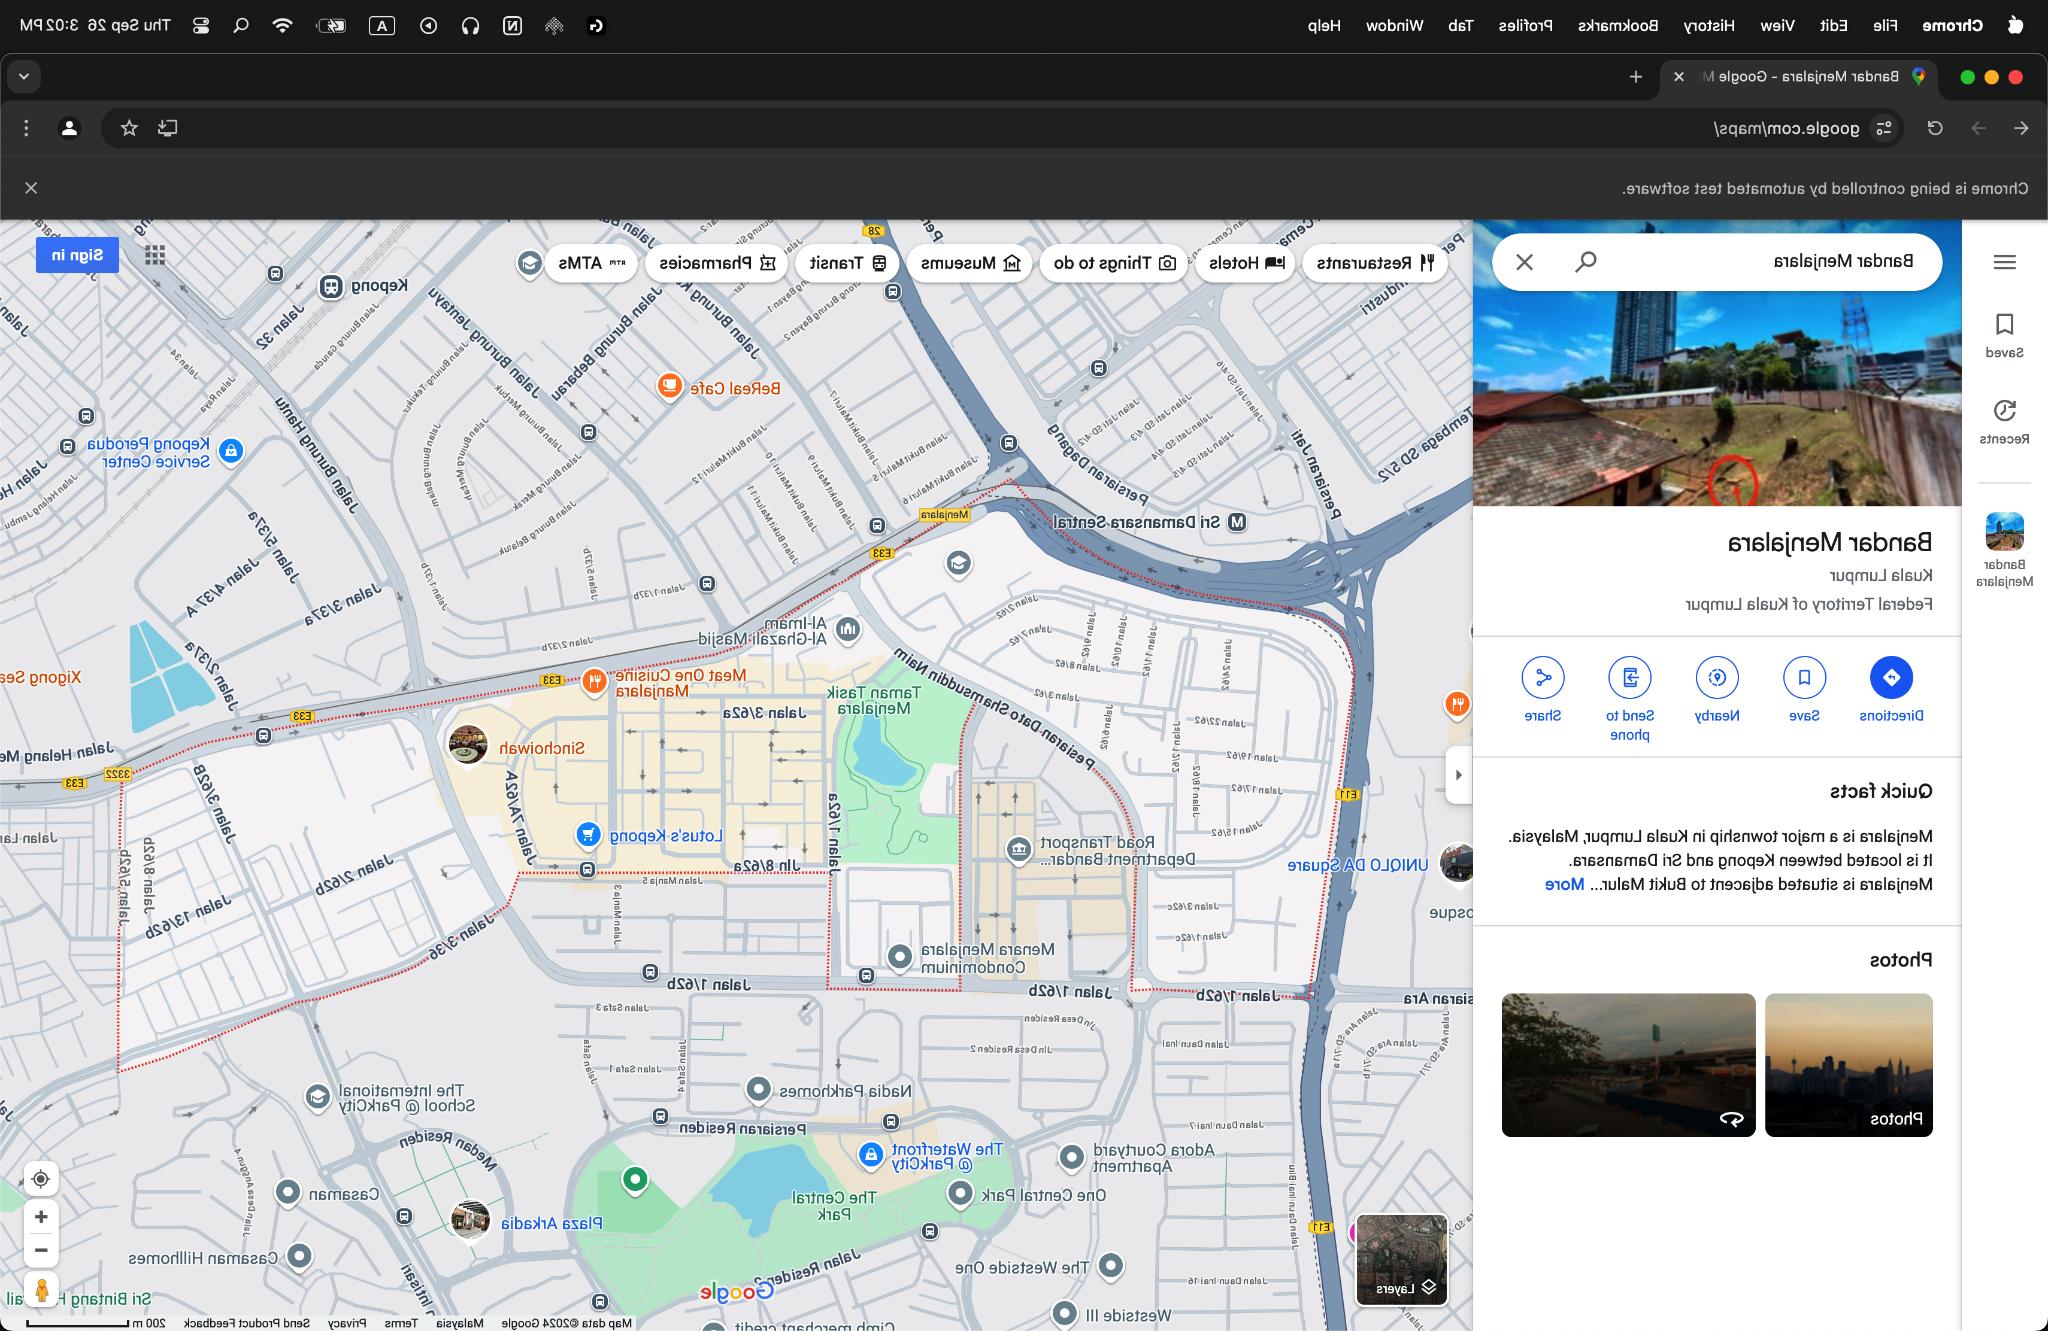Filter map by Restaurants chip
Screen dimensions: 2048x1331
1375,263
